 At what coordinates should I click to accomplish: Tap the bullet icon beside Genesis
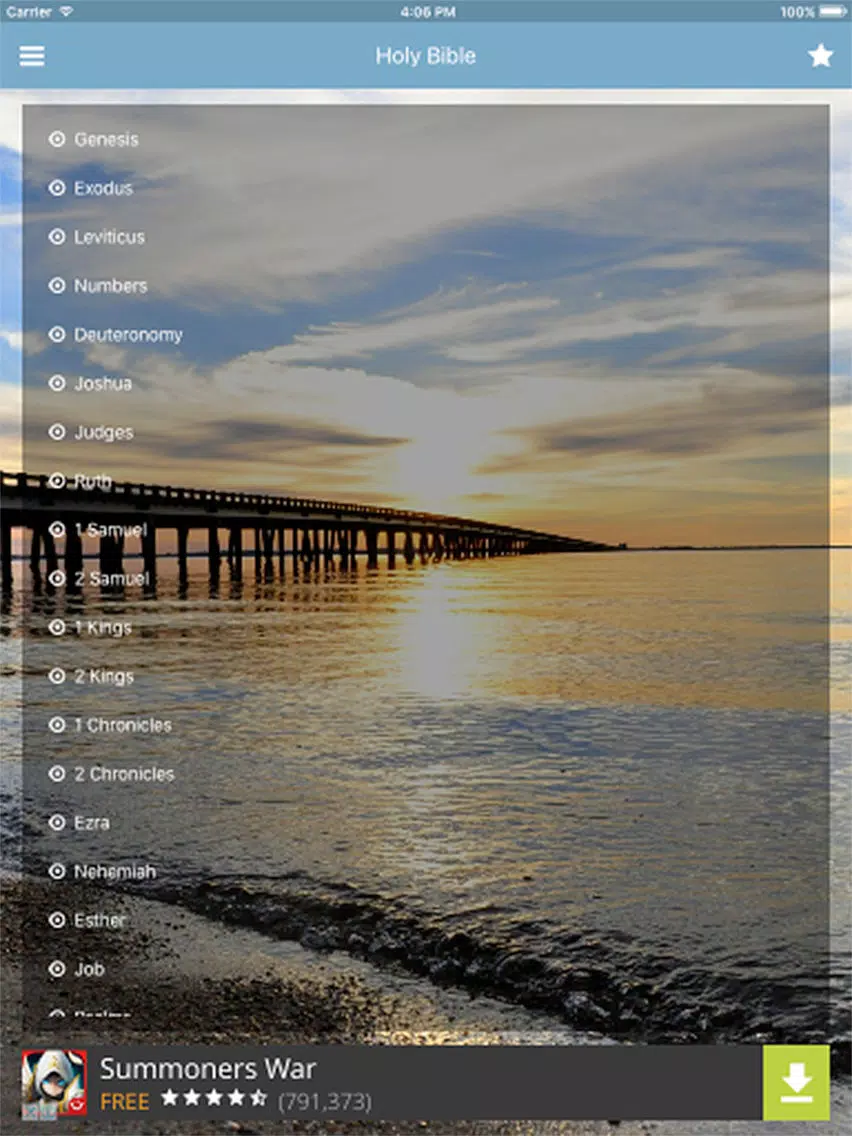[57, 139]
